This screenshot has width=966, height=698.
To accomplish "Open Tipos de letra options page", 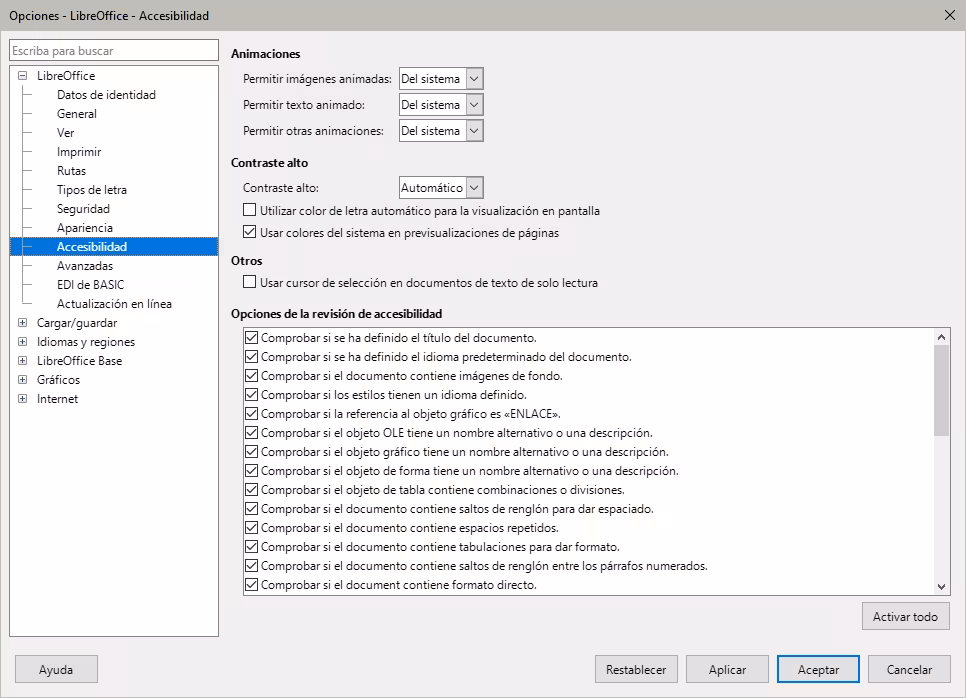I will click(x=92, y=190).
